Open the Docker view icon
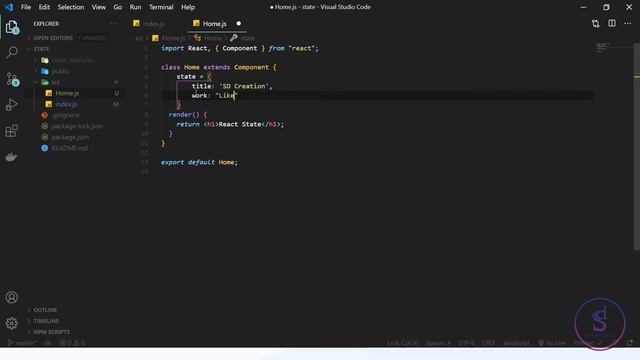The width and height of the screenshot is (640, 360). click(12, 157)
